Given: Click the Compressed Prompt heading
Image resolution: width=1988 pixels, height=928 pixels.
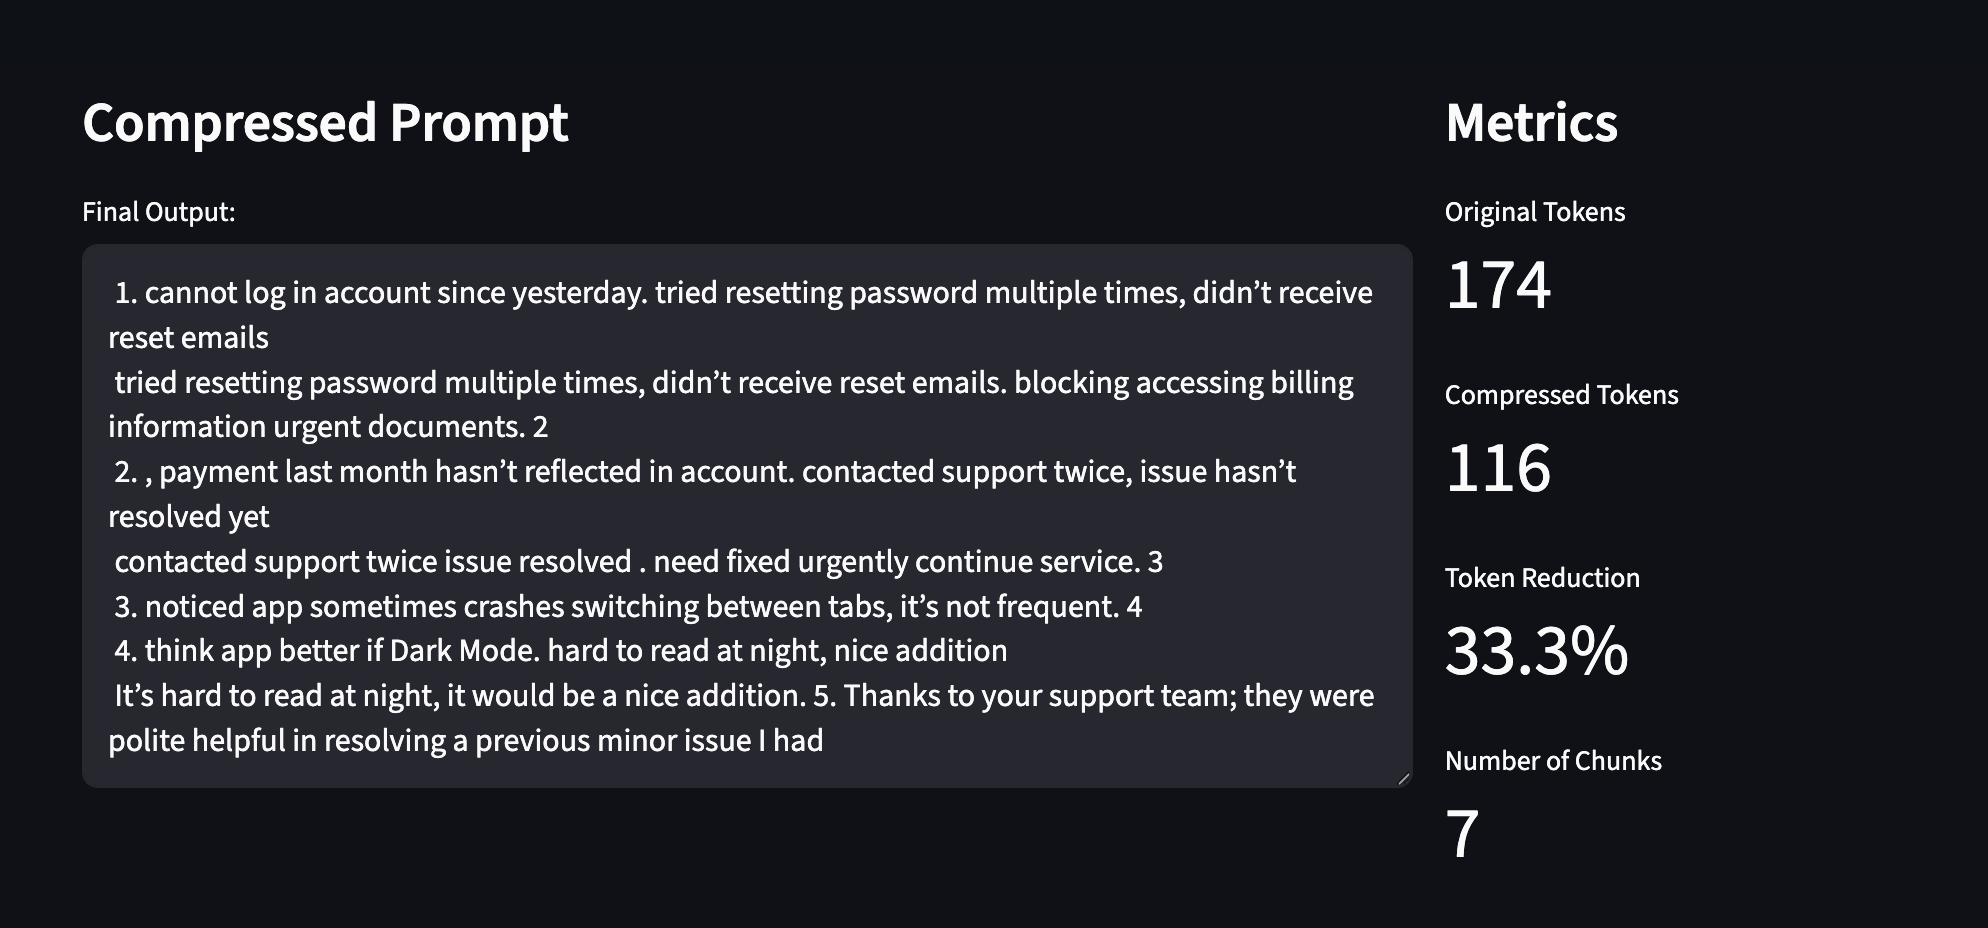Looking at the screenshot, I should (325, 123).
